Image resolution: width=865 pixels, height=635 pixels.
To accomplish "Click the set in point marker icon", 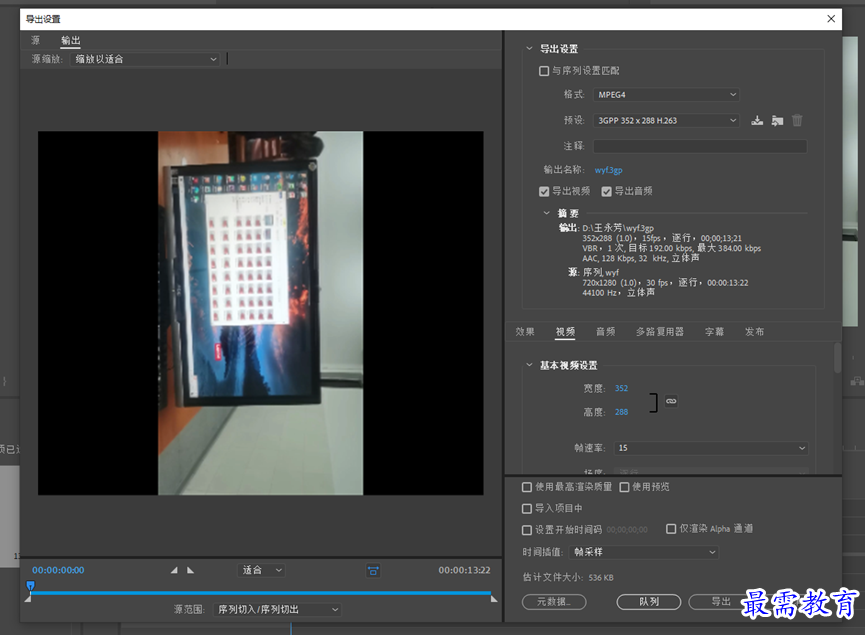I will tap(174, 570).
